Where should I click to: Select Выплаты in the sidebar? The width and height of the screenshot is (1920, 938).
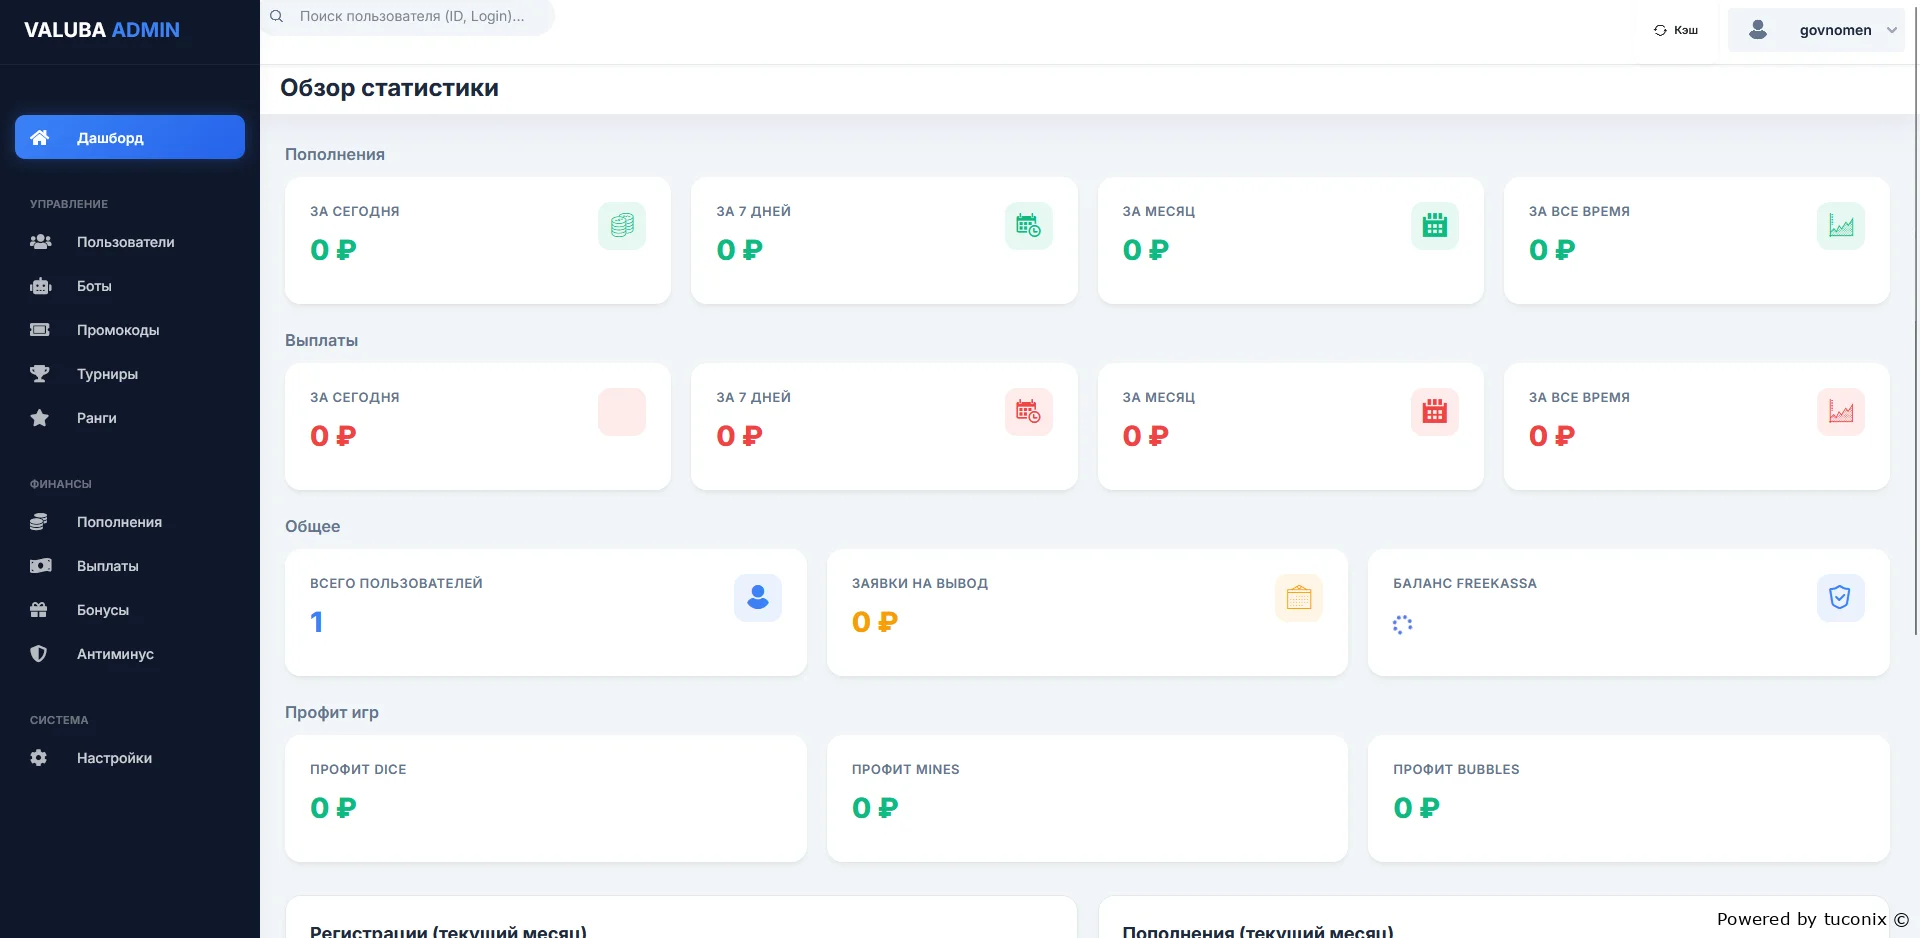pyautogui.click(x=108, y=566)
